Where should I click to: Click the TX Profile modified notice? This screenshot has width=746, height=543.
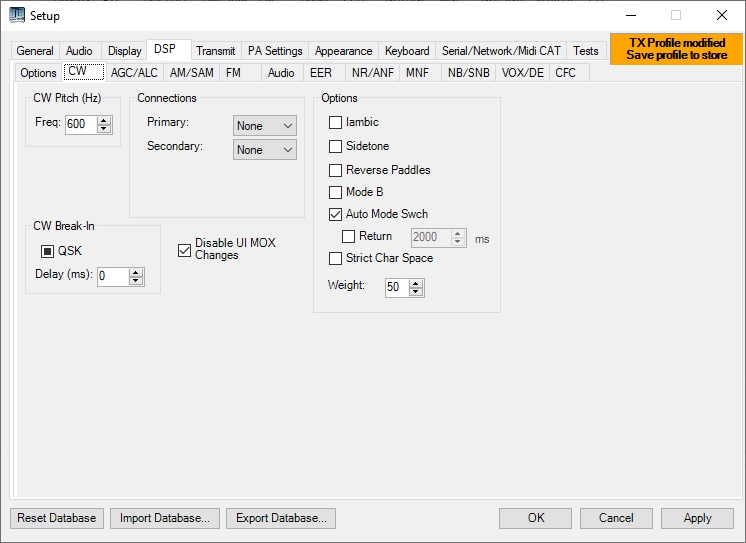point(676,49)
